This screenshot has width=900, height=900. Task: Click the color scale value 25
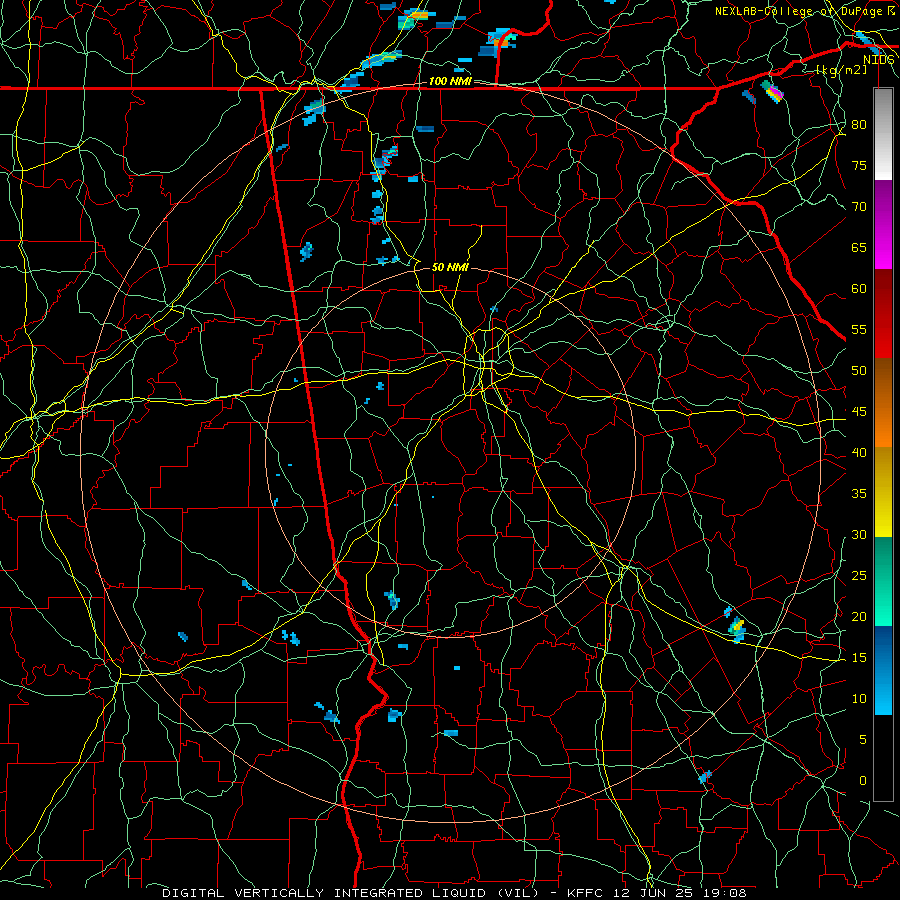859,576
